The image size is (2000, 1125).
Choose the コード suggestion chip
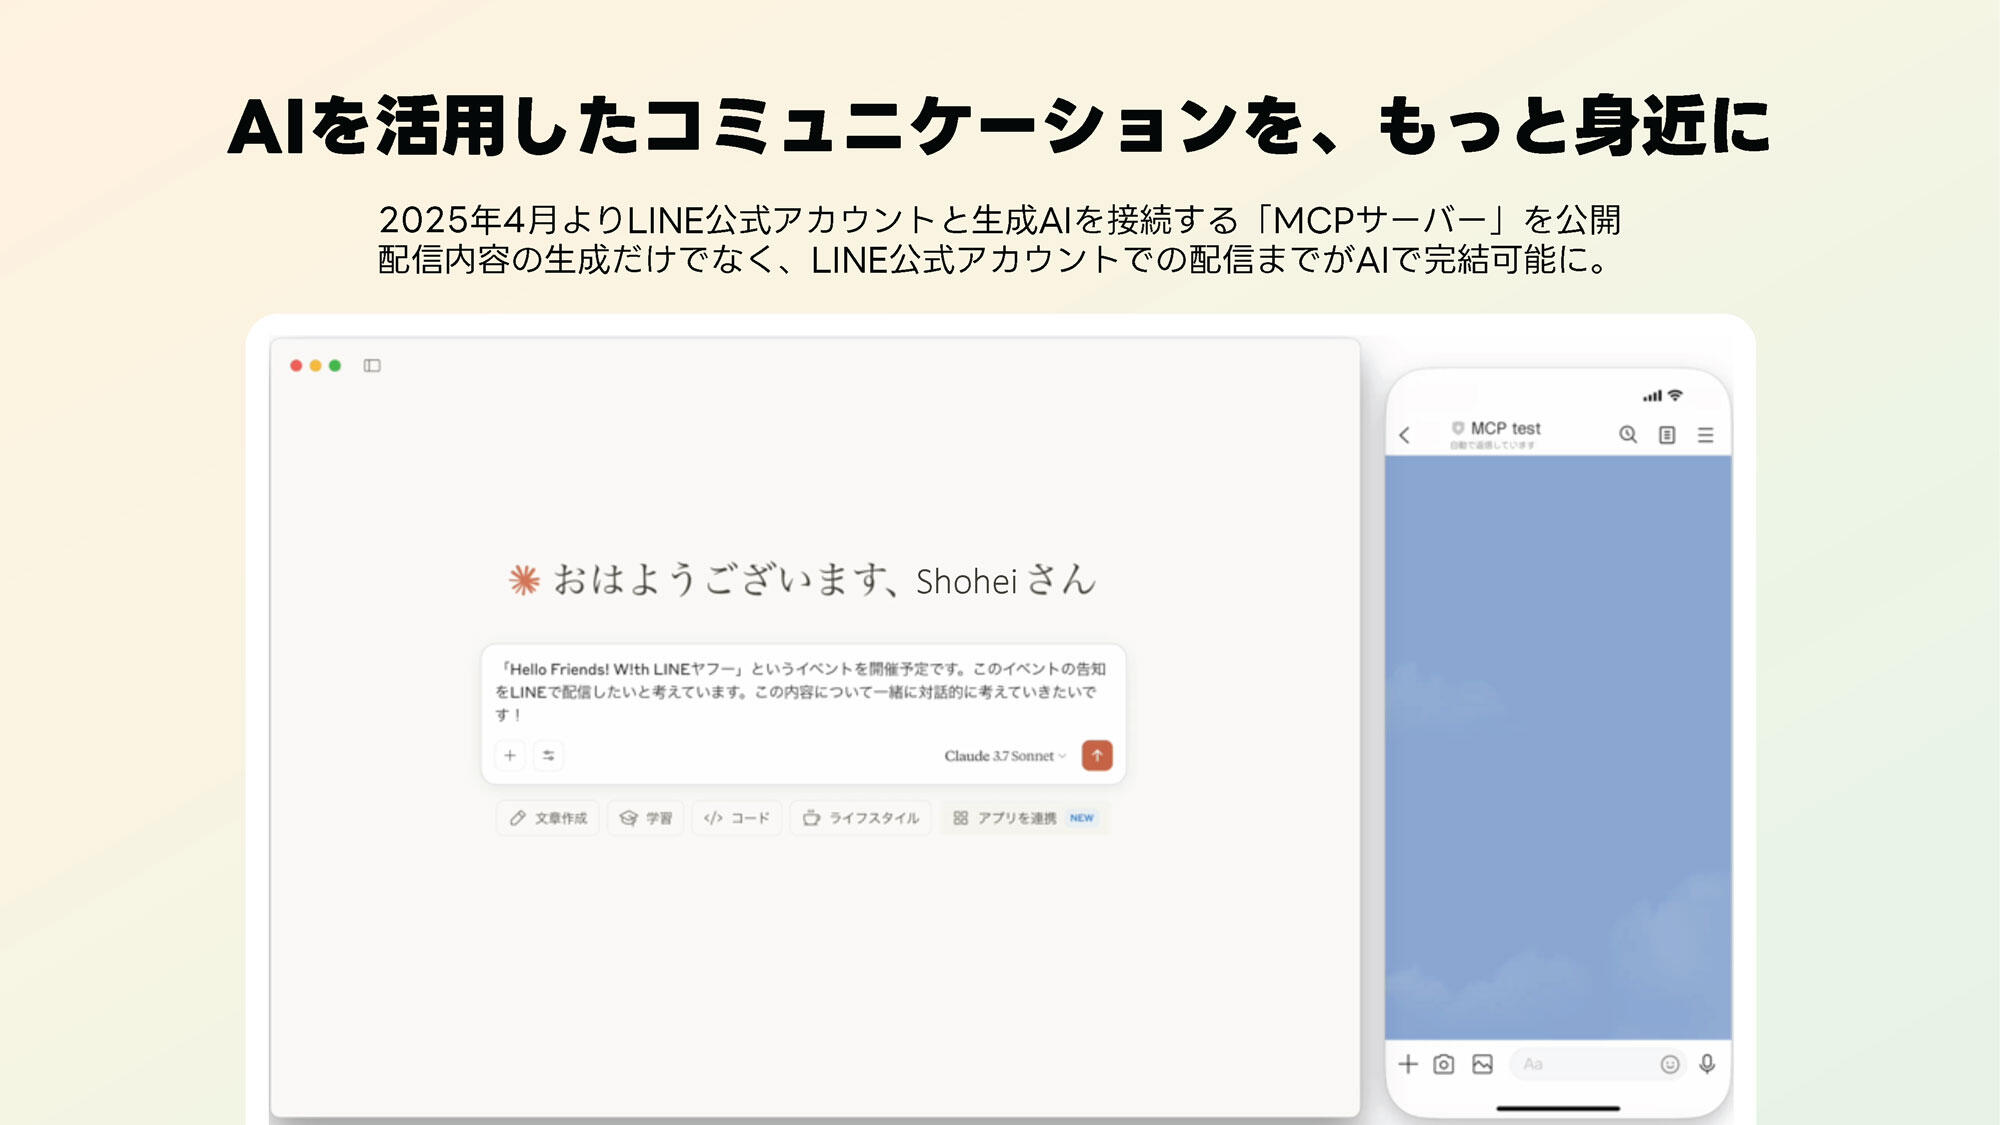point(737,818)
